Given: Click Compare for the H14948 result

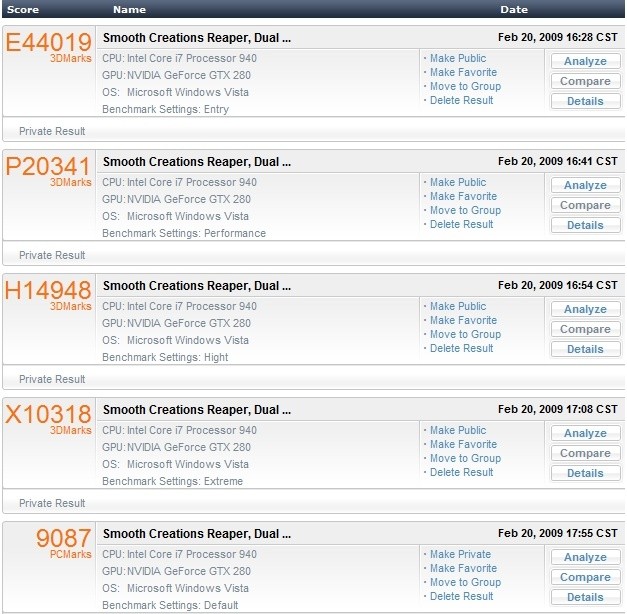Looking at the screenshot, I should click(585, 329).
